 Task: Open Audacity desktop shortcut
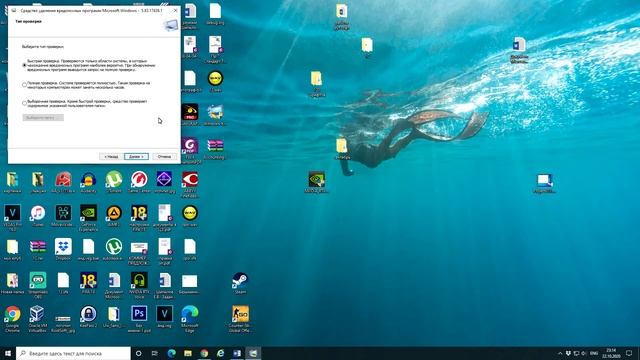click(x=88, y=182)
